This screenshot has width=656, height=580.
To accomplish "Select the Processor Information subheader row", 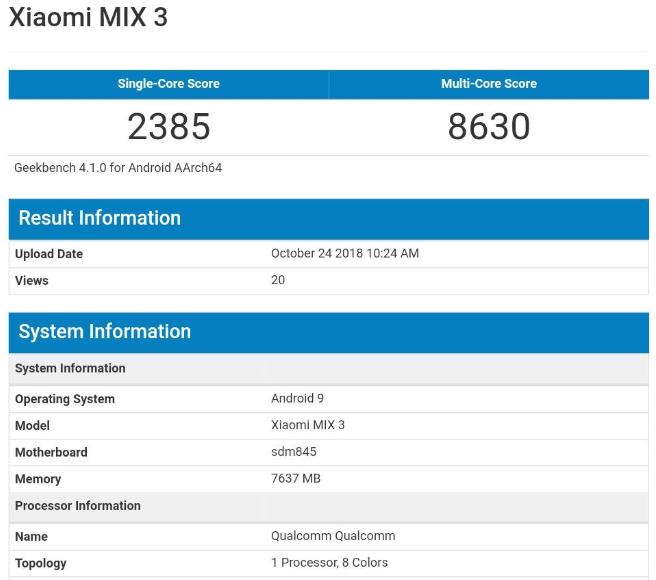I will coord(329,506).
